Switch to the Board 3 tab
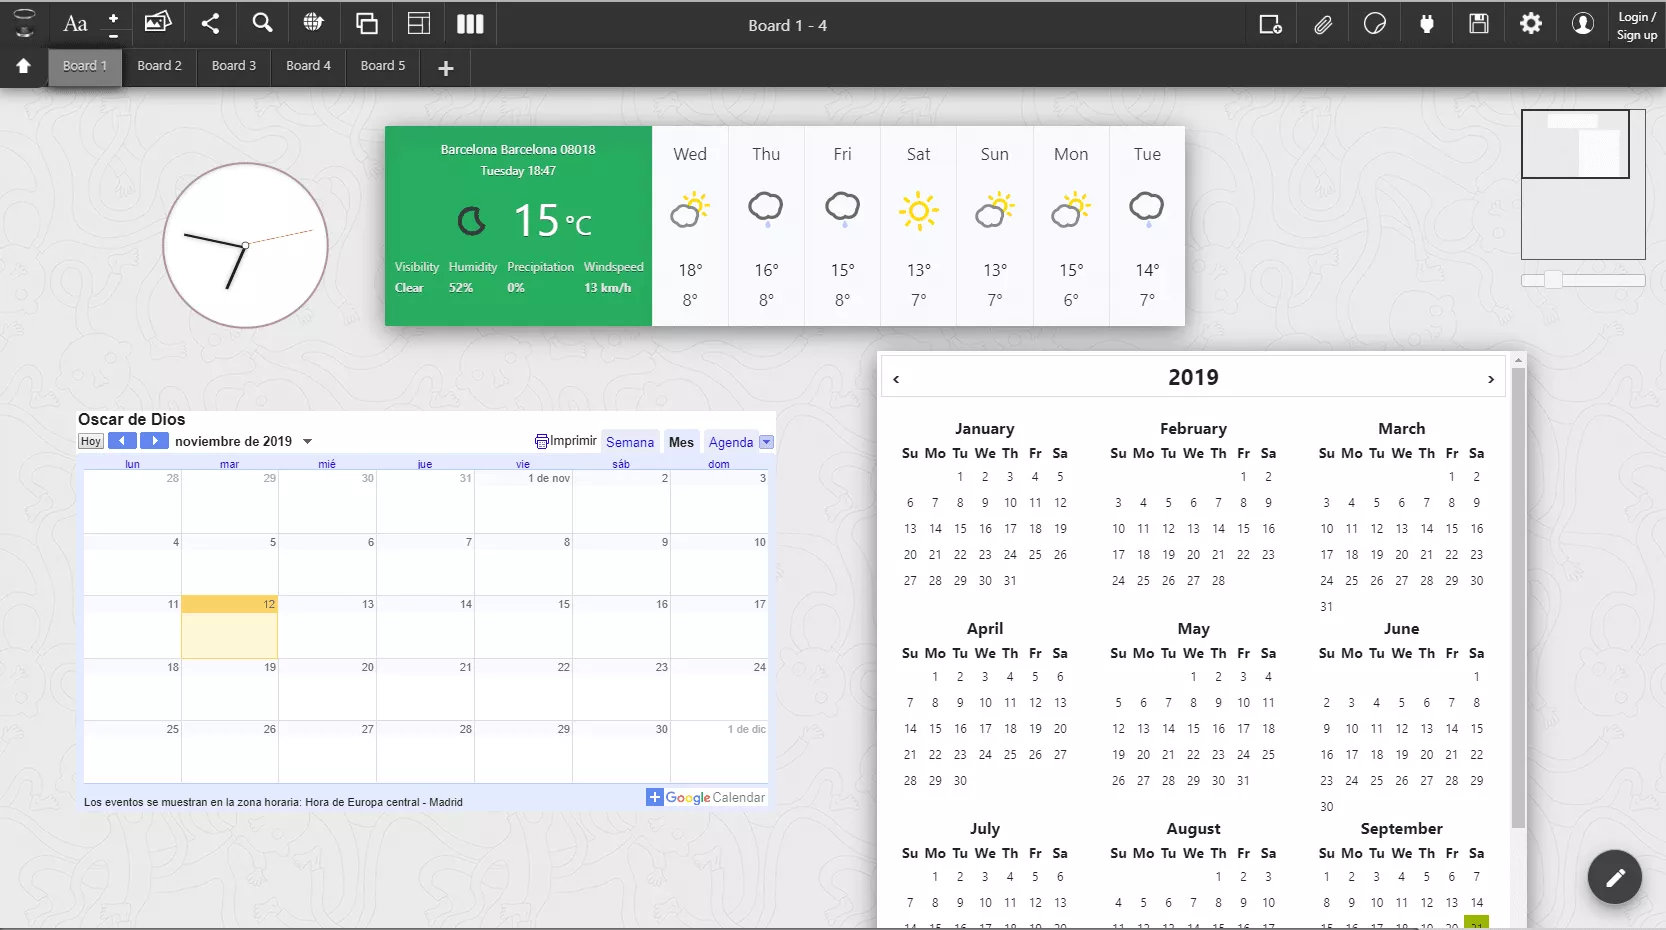The width and height of the screenshot is (1666, 930). [234, 66]
